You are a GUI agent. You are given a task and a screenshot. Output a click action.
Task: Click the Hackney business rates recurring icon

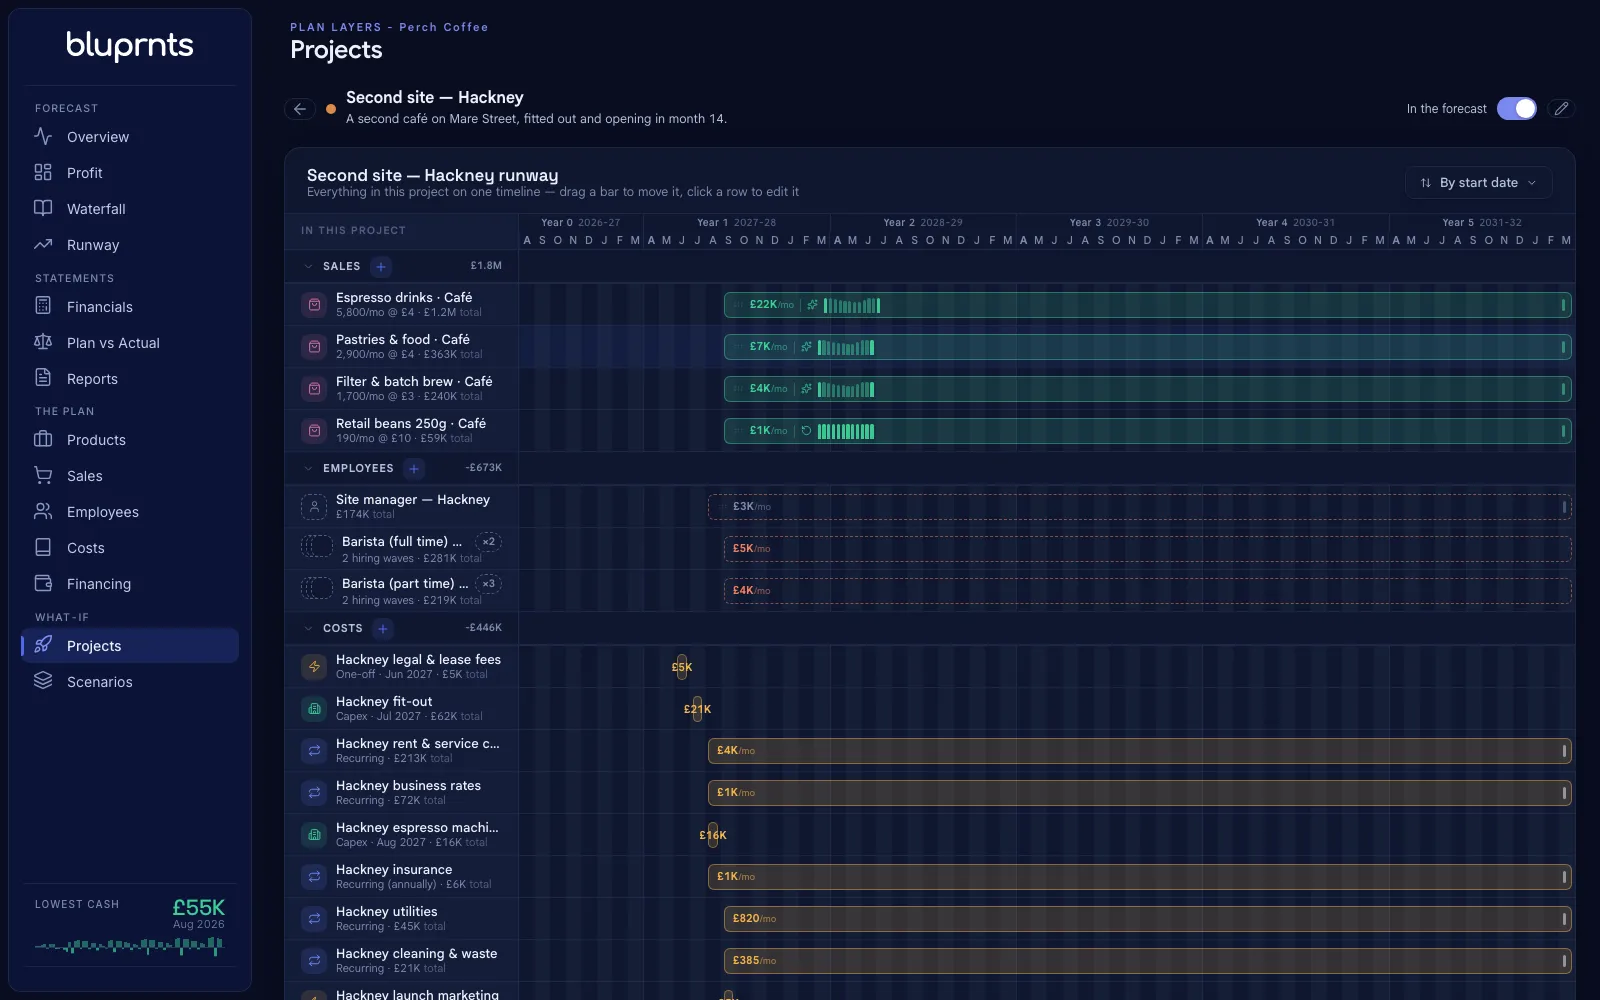click(314, 793)
